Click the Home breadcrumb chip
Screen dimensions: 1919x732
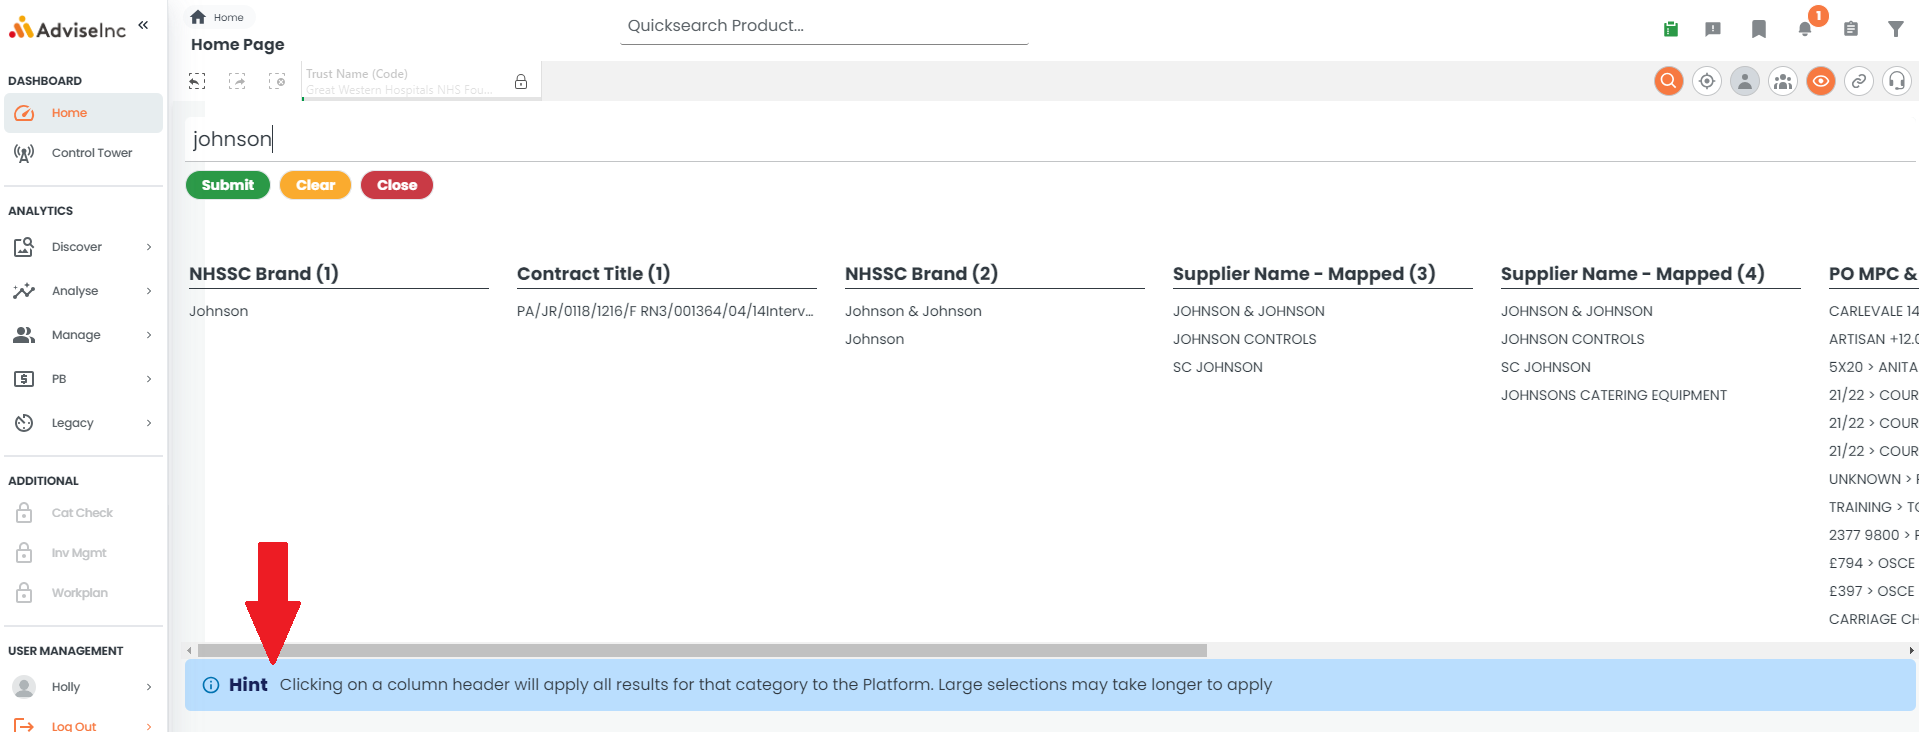218,17
